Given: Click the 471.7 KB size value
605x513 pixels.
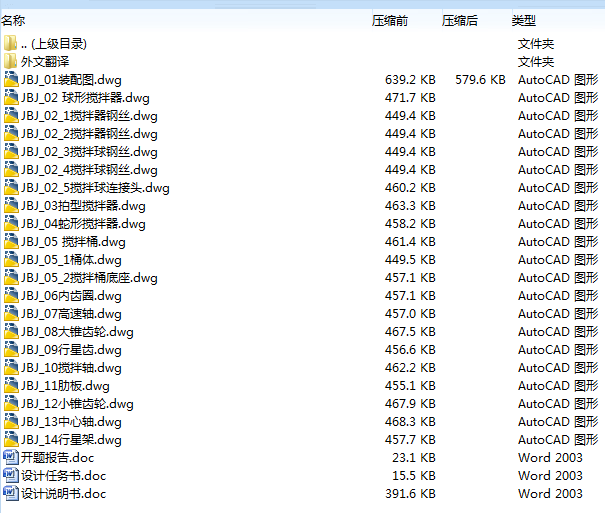Looking at the screenshot, I should click(410, 98).
